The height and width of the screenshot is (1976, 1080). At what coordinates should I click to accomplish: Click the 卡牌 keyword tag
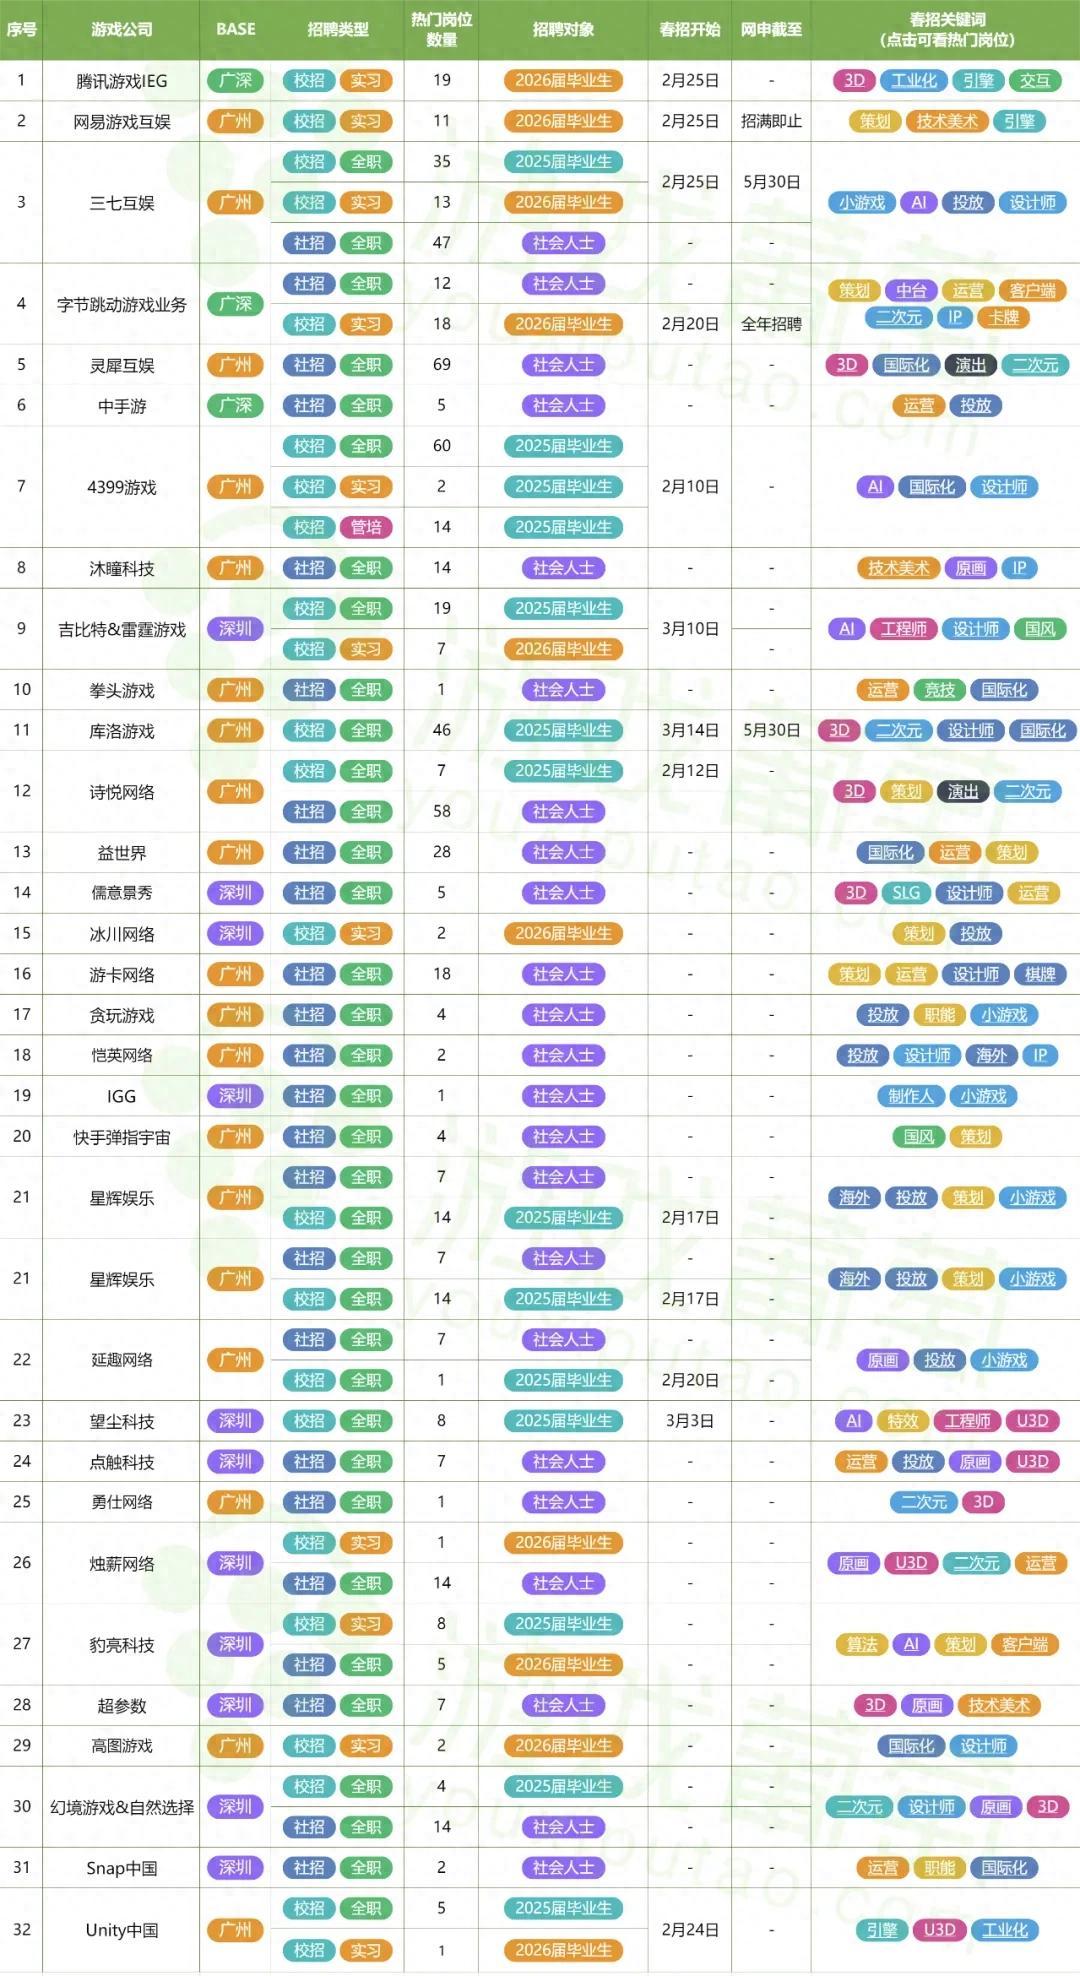coord(1004,317)
